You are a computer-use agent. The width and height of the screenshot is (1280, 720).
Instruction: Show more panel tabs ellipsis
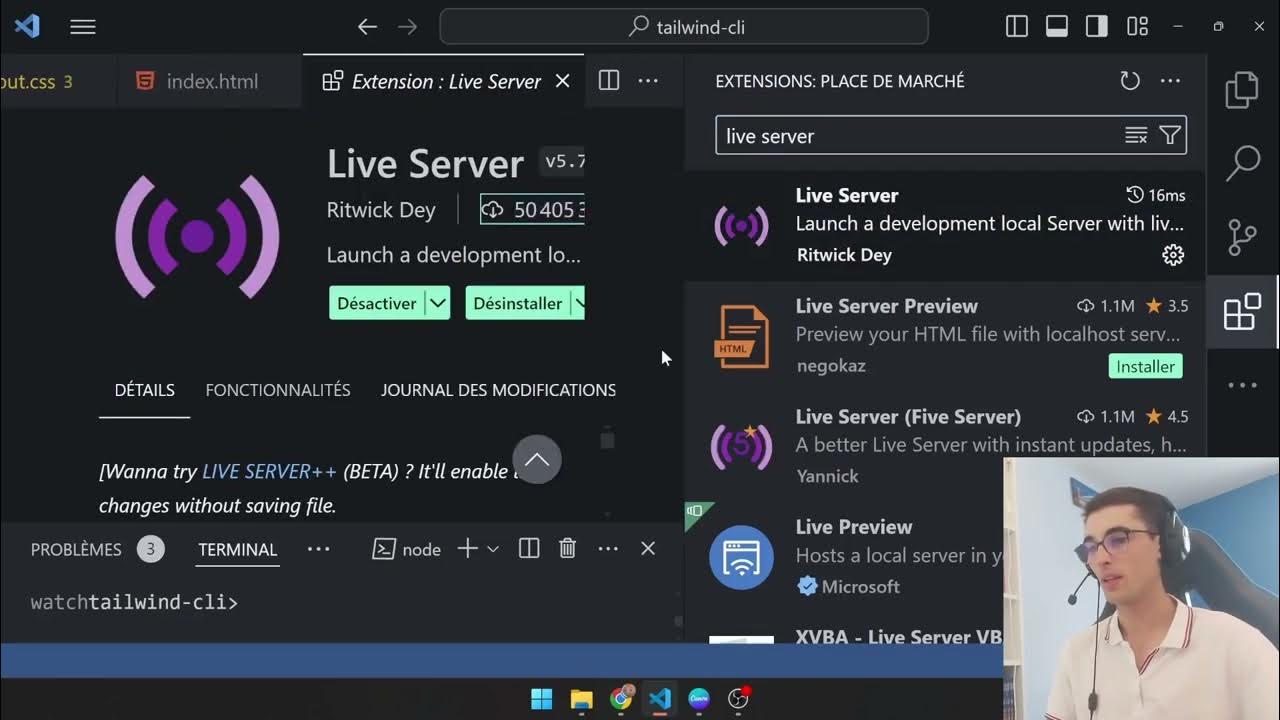coord(318,549)
